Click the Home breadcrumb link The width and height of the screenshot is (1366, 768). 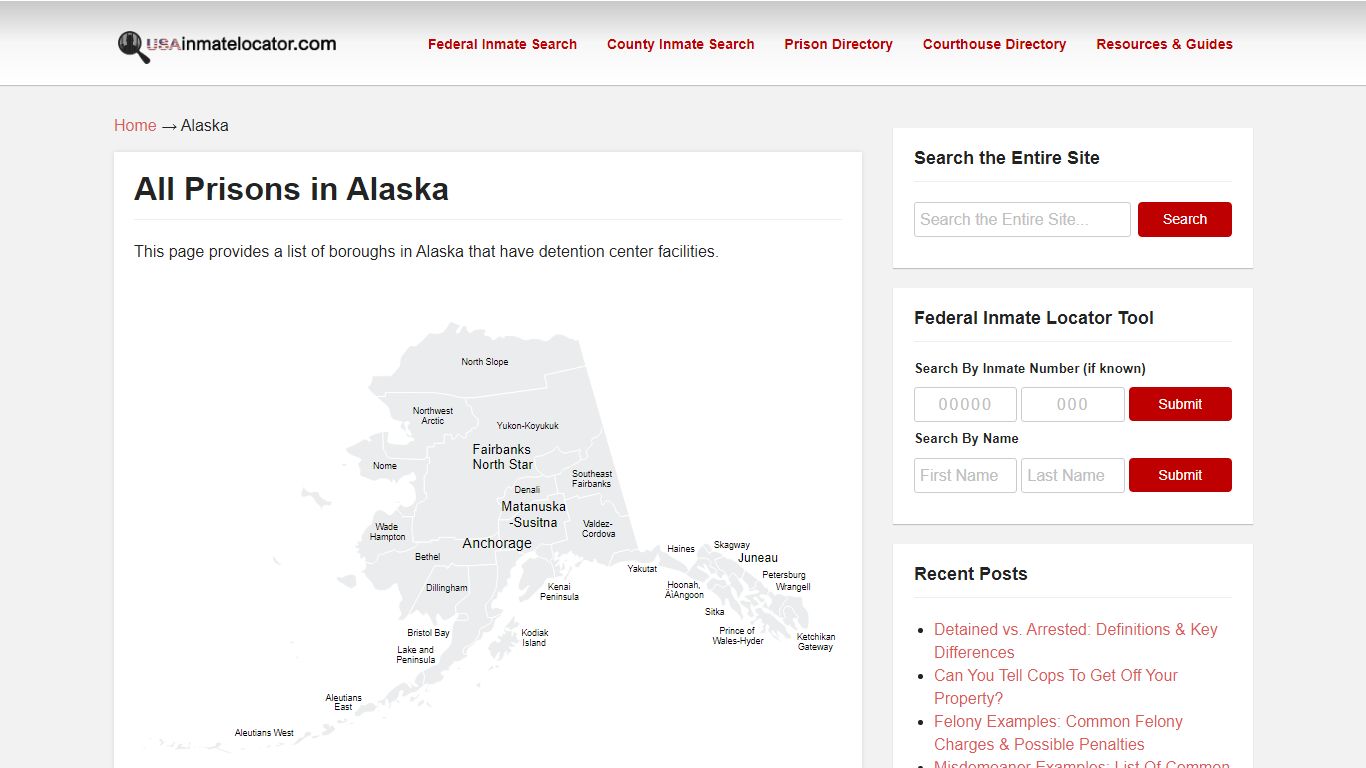pos(135,125)
